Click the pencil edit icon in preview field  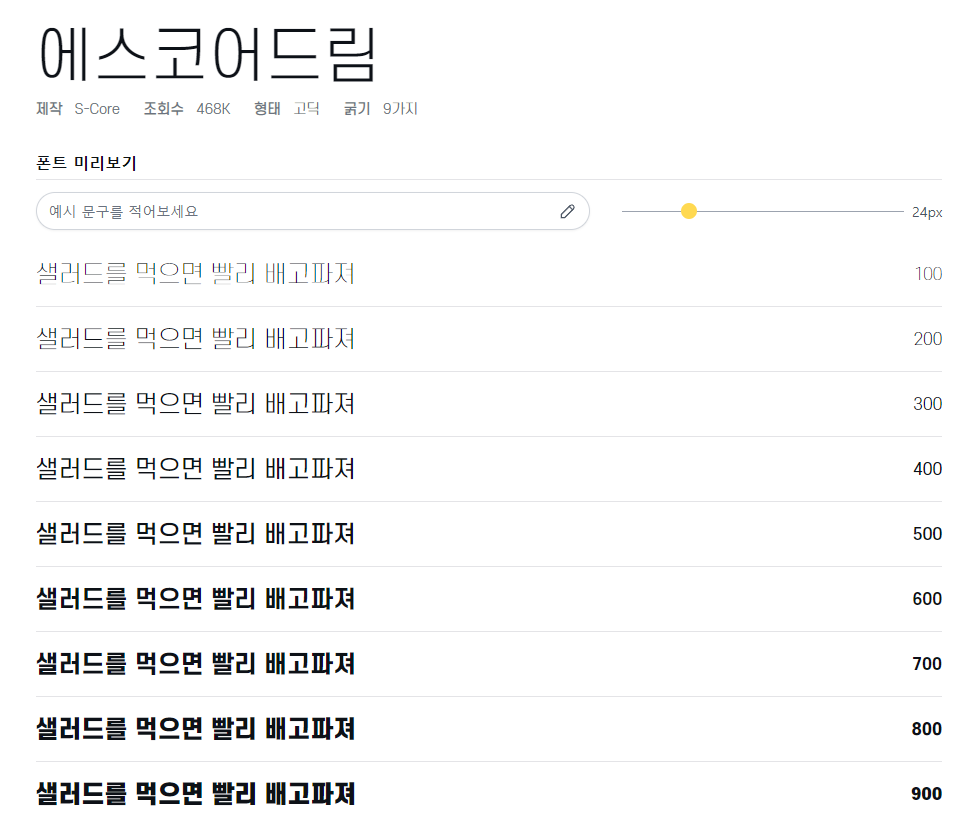click(567, 211)
